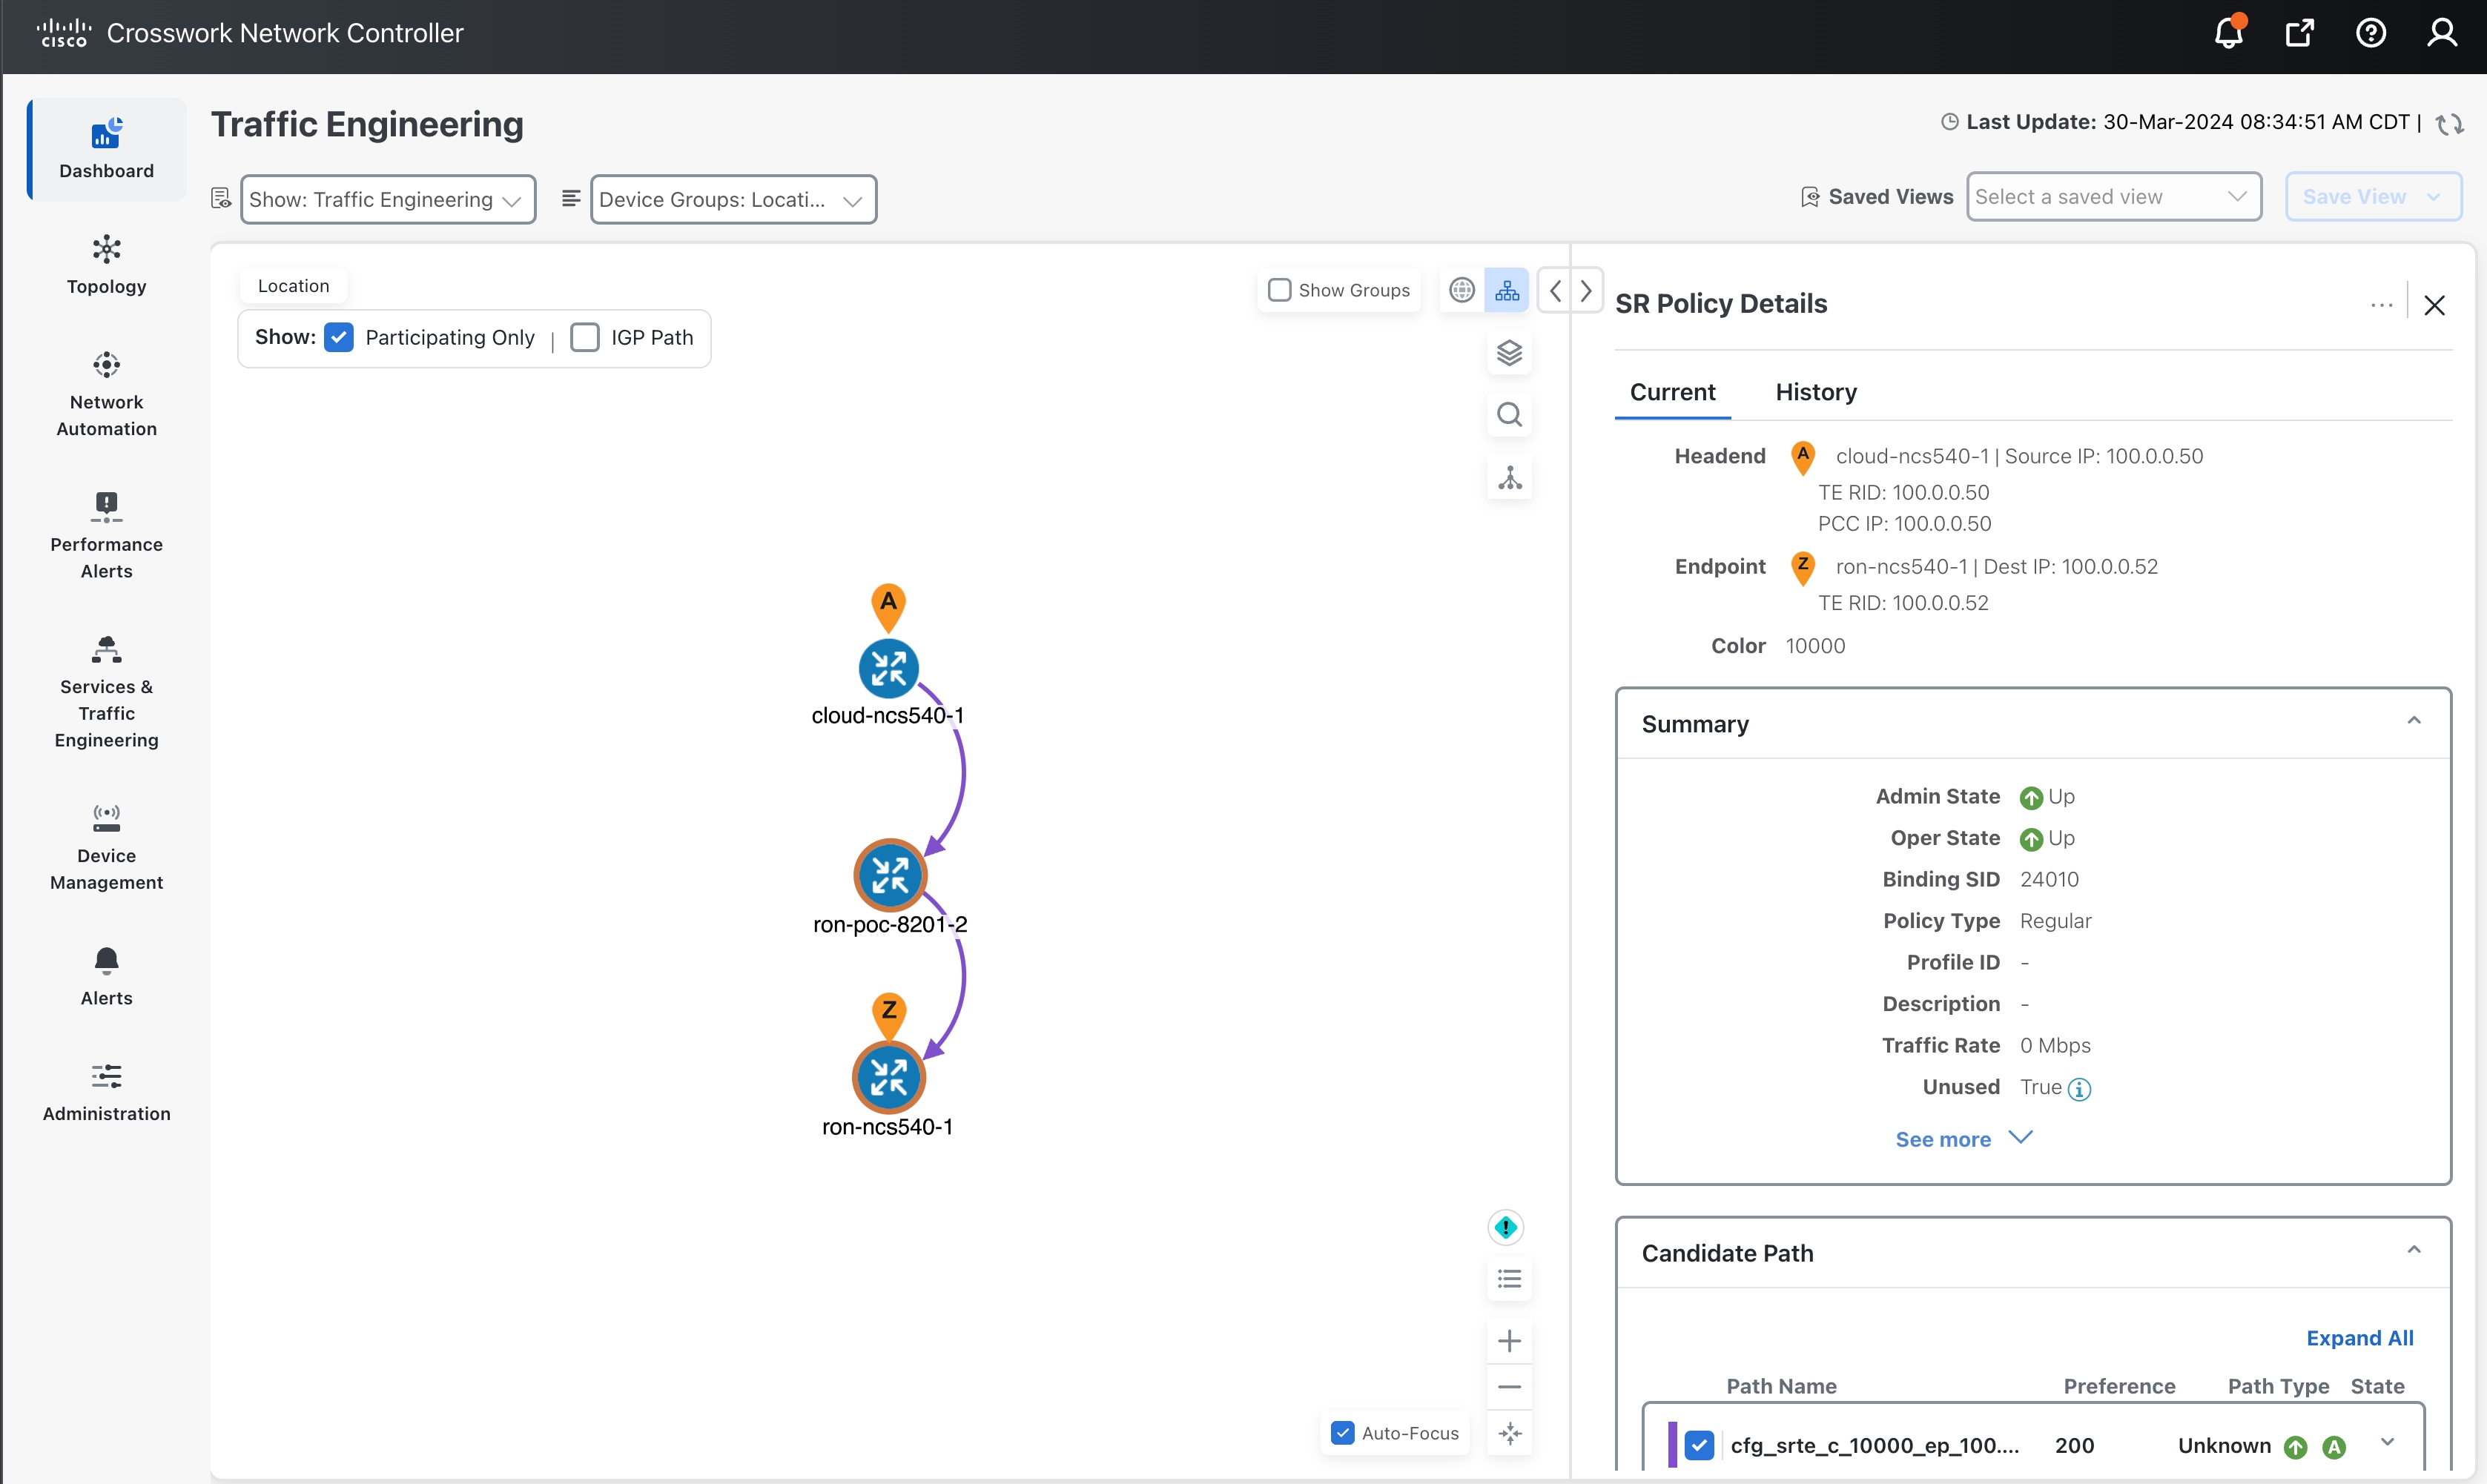Collapse the Summary section
The width and height of the screenshot is (2487, 1484).
pyautogui.click(x=2413, y=721)
